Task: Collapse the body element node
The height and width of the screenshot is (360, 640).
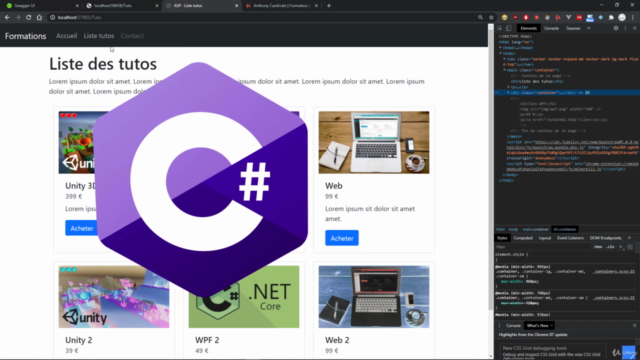Action: [500, 53]
